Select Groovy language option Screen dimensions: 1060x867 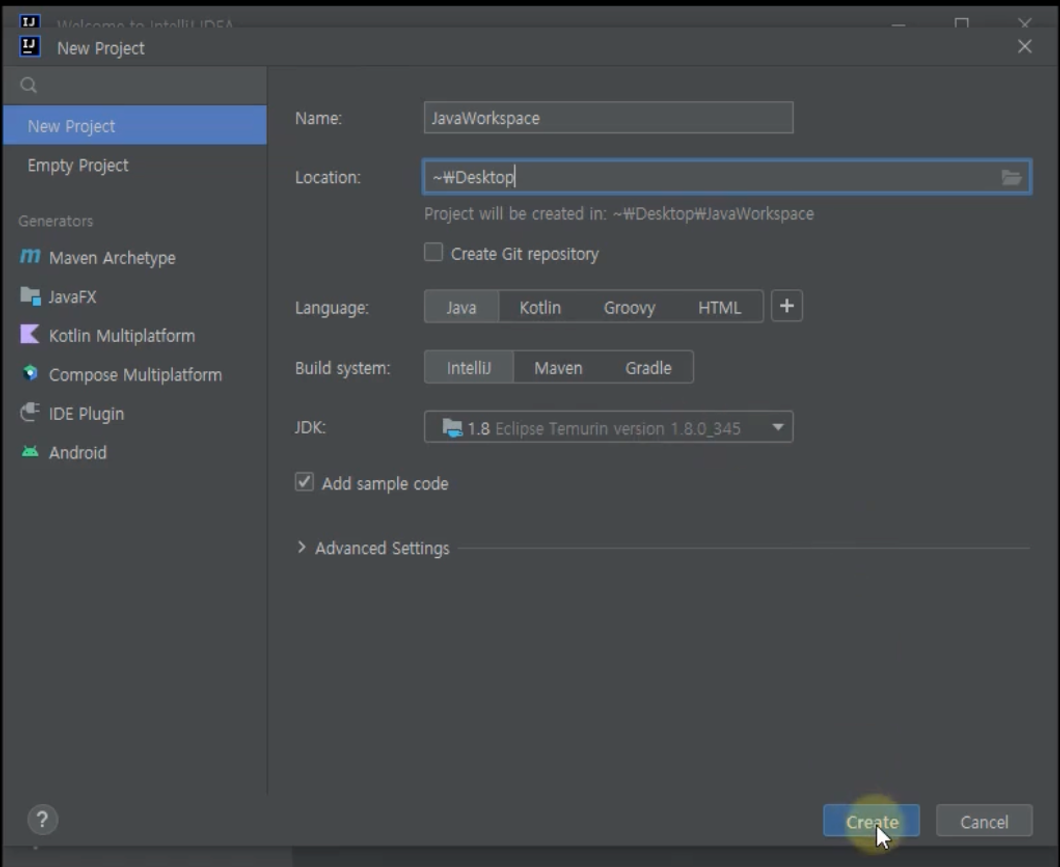click(x=629, y=307)
